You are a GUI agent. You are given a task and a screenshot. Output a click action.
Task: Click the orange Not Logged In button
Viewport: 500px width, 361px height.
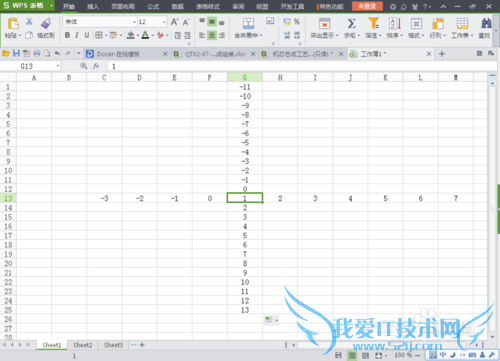(x=367, y=6)
